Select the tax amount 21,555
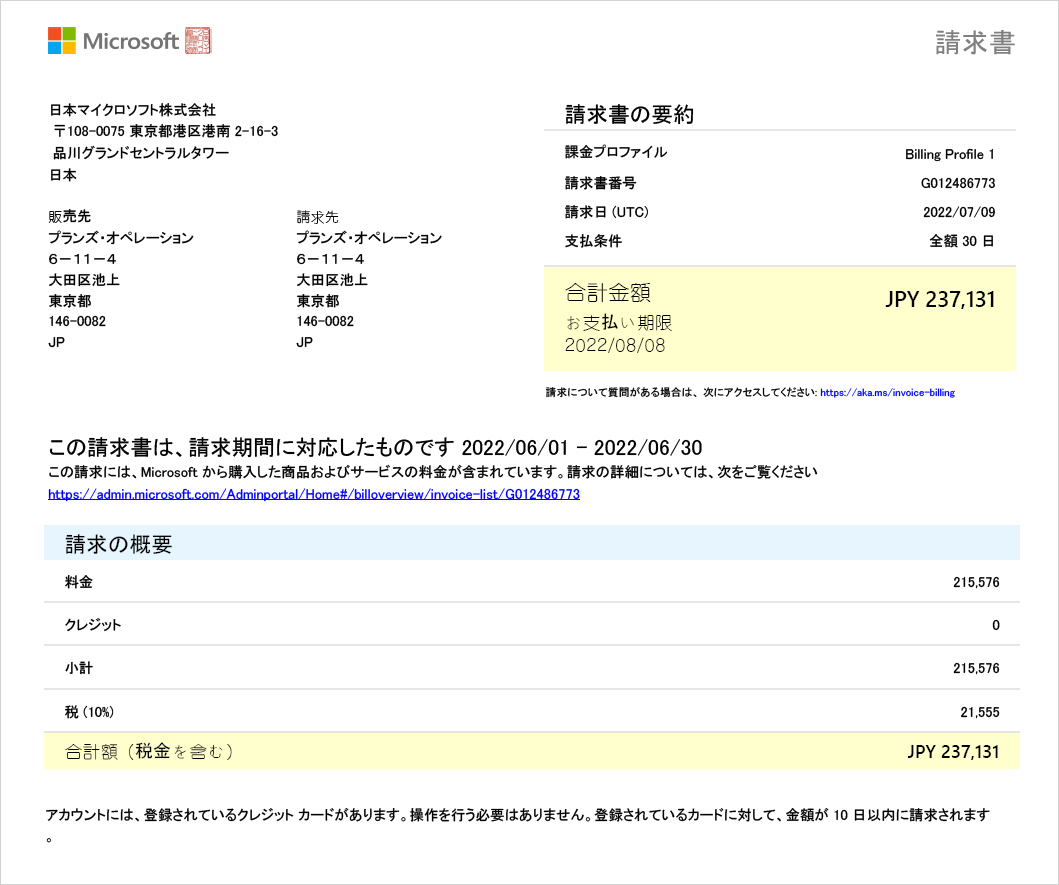The width and height of the screenshot is (1059, 885). tap(979, 712)
